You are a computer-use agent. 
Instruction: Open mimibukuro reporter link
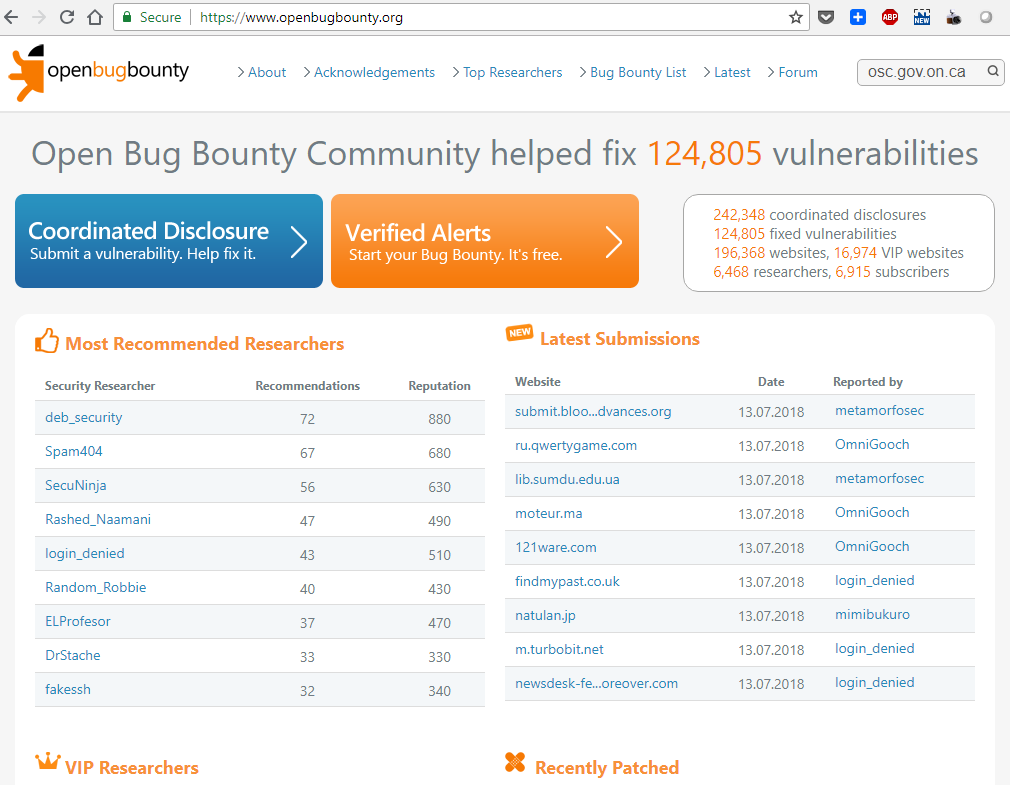(x=872, y=614)
